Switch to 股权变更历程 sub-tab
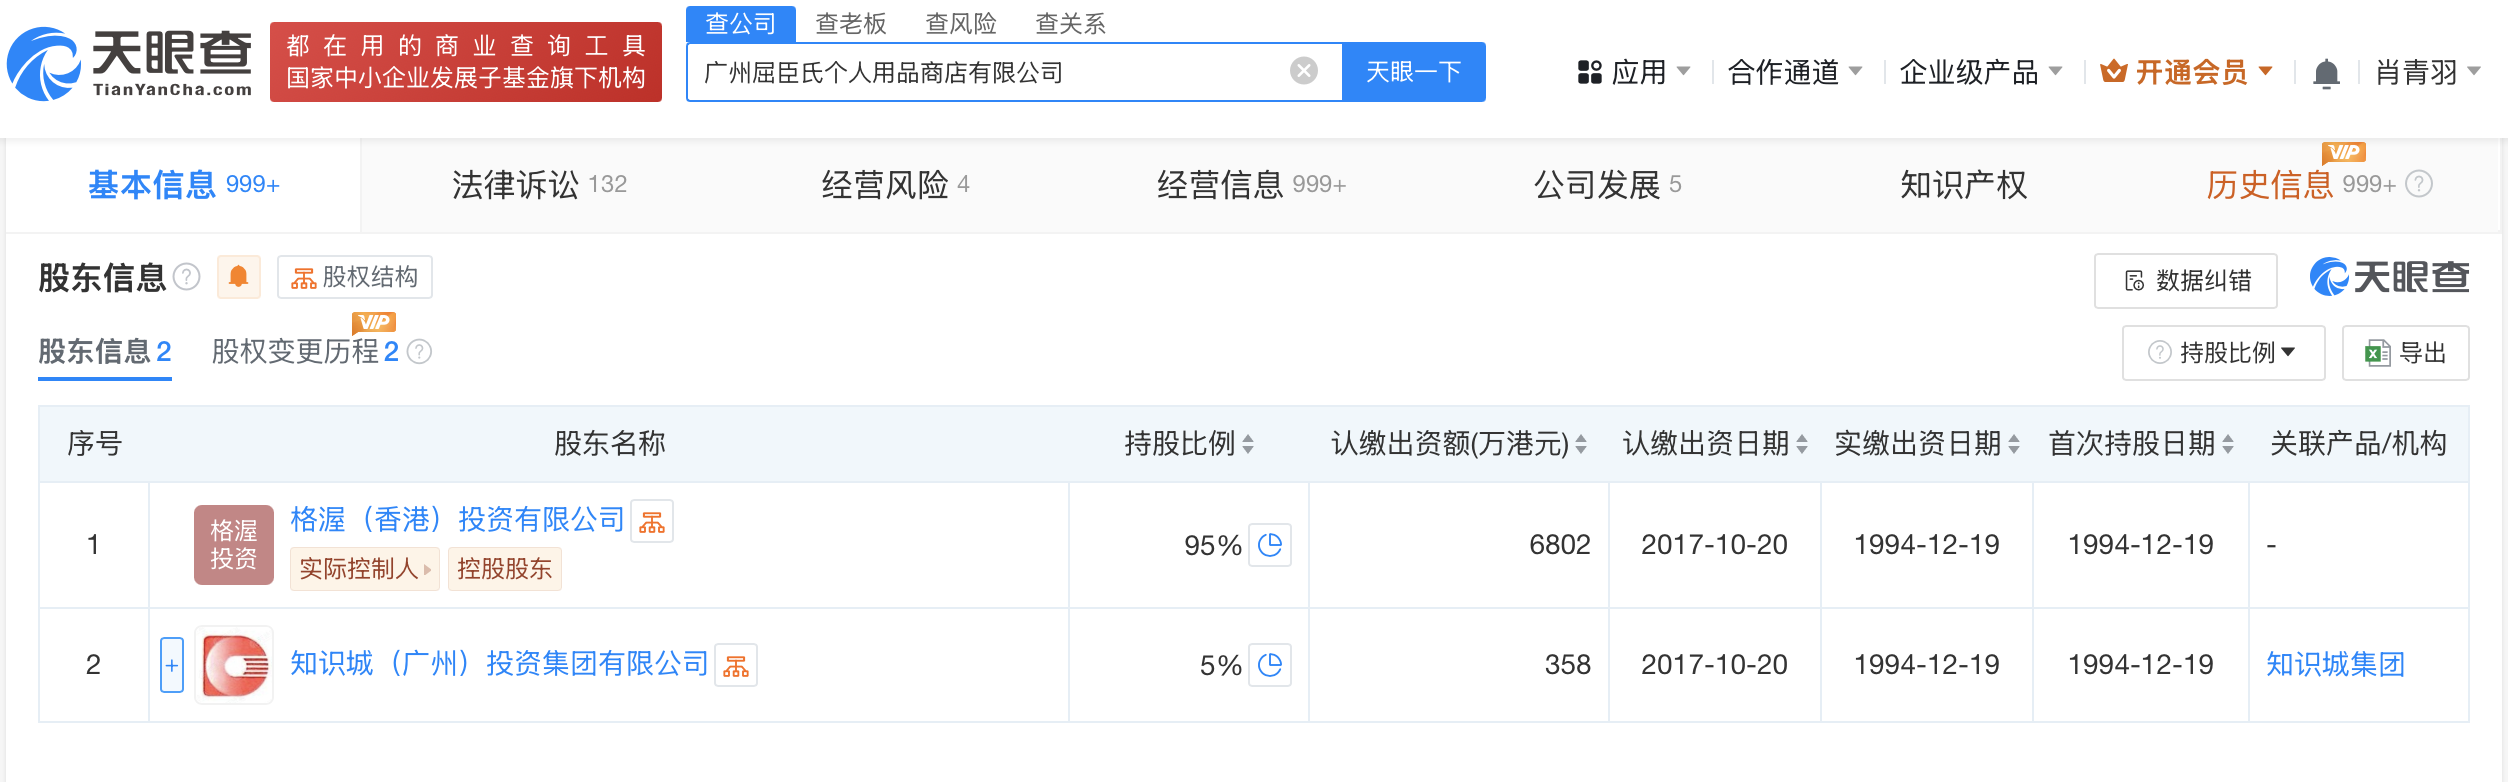The height and width of the screenshot is (782, 2508). click(304, 352)
